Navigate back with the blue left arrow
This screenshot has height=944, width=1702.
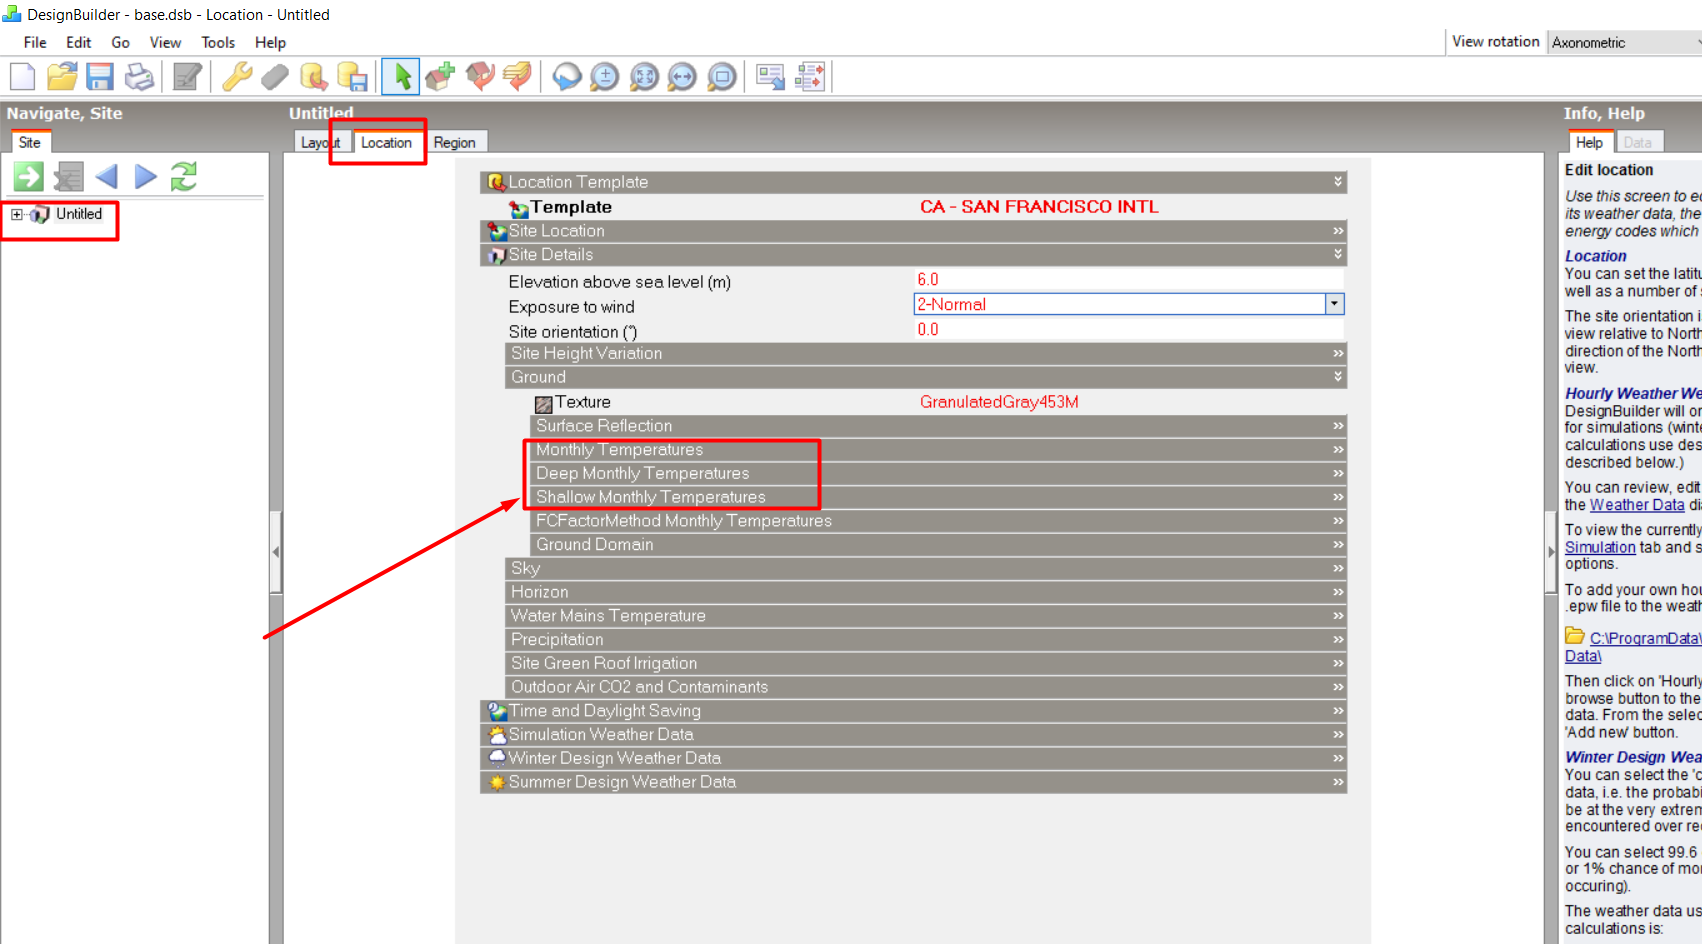107,177
